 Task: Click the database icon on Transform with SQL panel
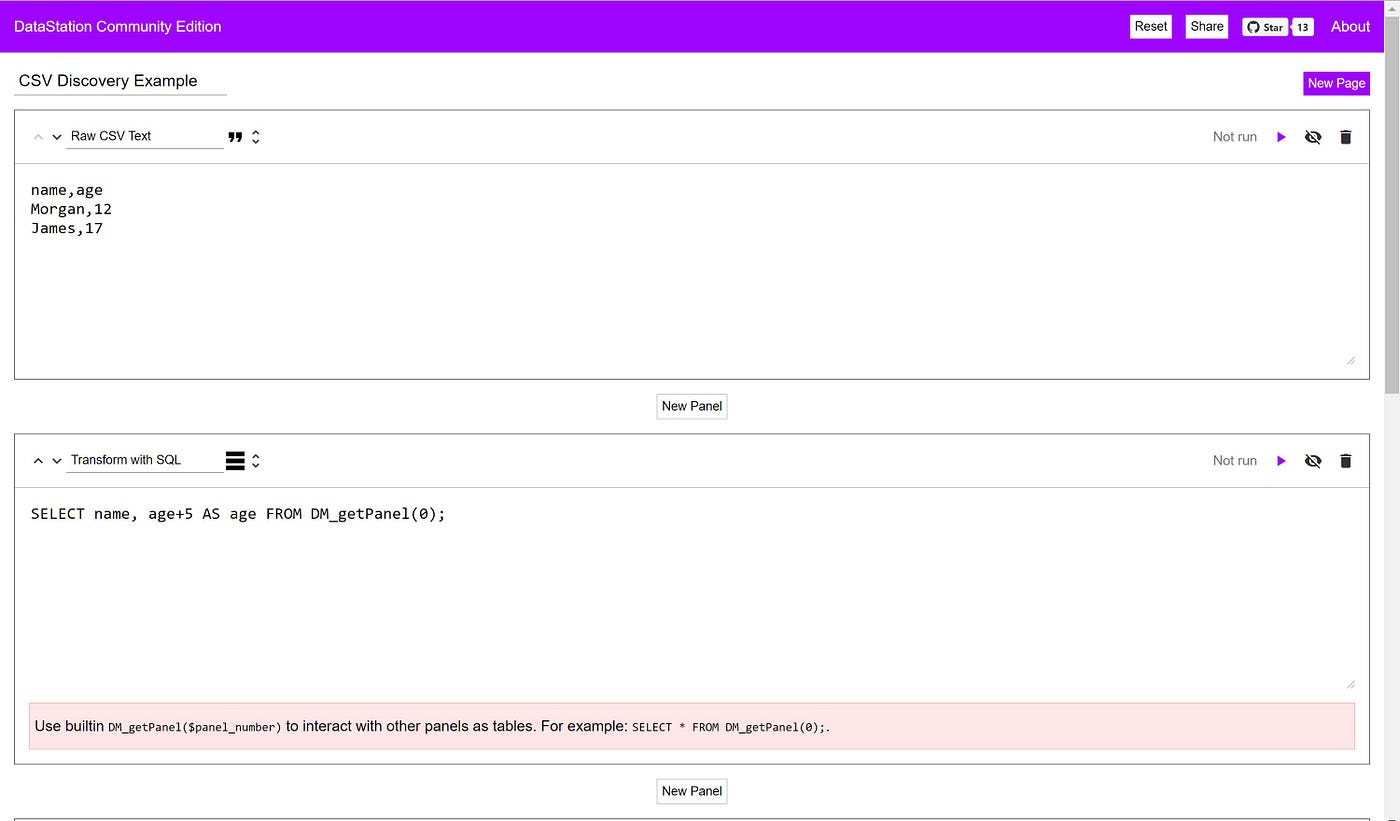coord(235,460)
